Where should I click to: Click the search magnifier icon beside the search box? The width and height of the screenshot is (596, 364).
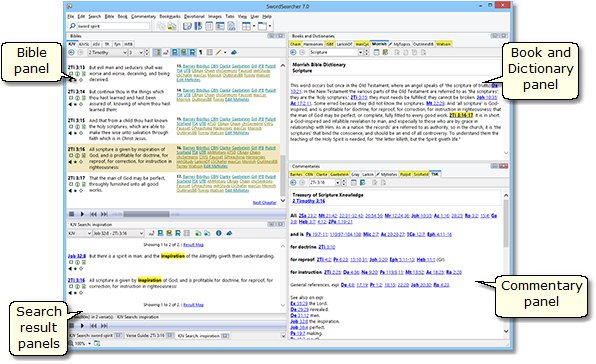pyautogui.click(x=72, y=26)
